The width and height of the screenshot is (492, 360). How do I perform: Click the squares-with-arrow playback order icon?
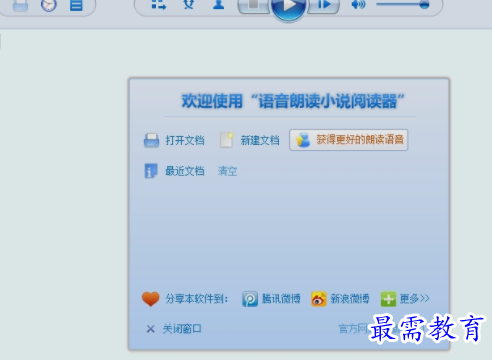(x=159, y=5)
